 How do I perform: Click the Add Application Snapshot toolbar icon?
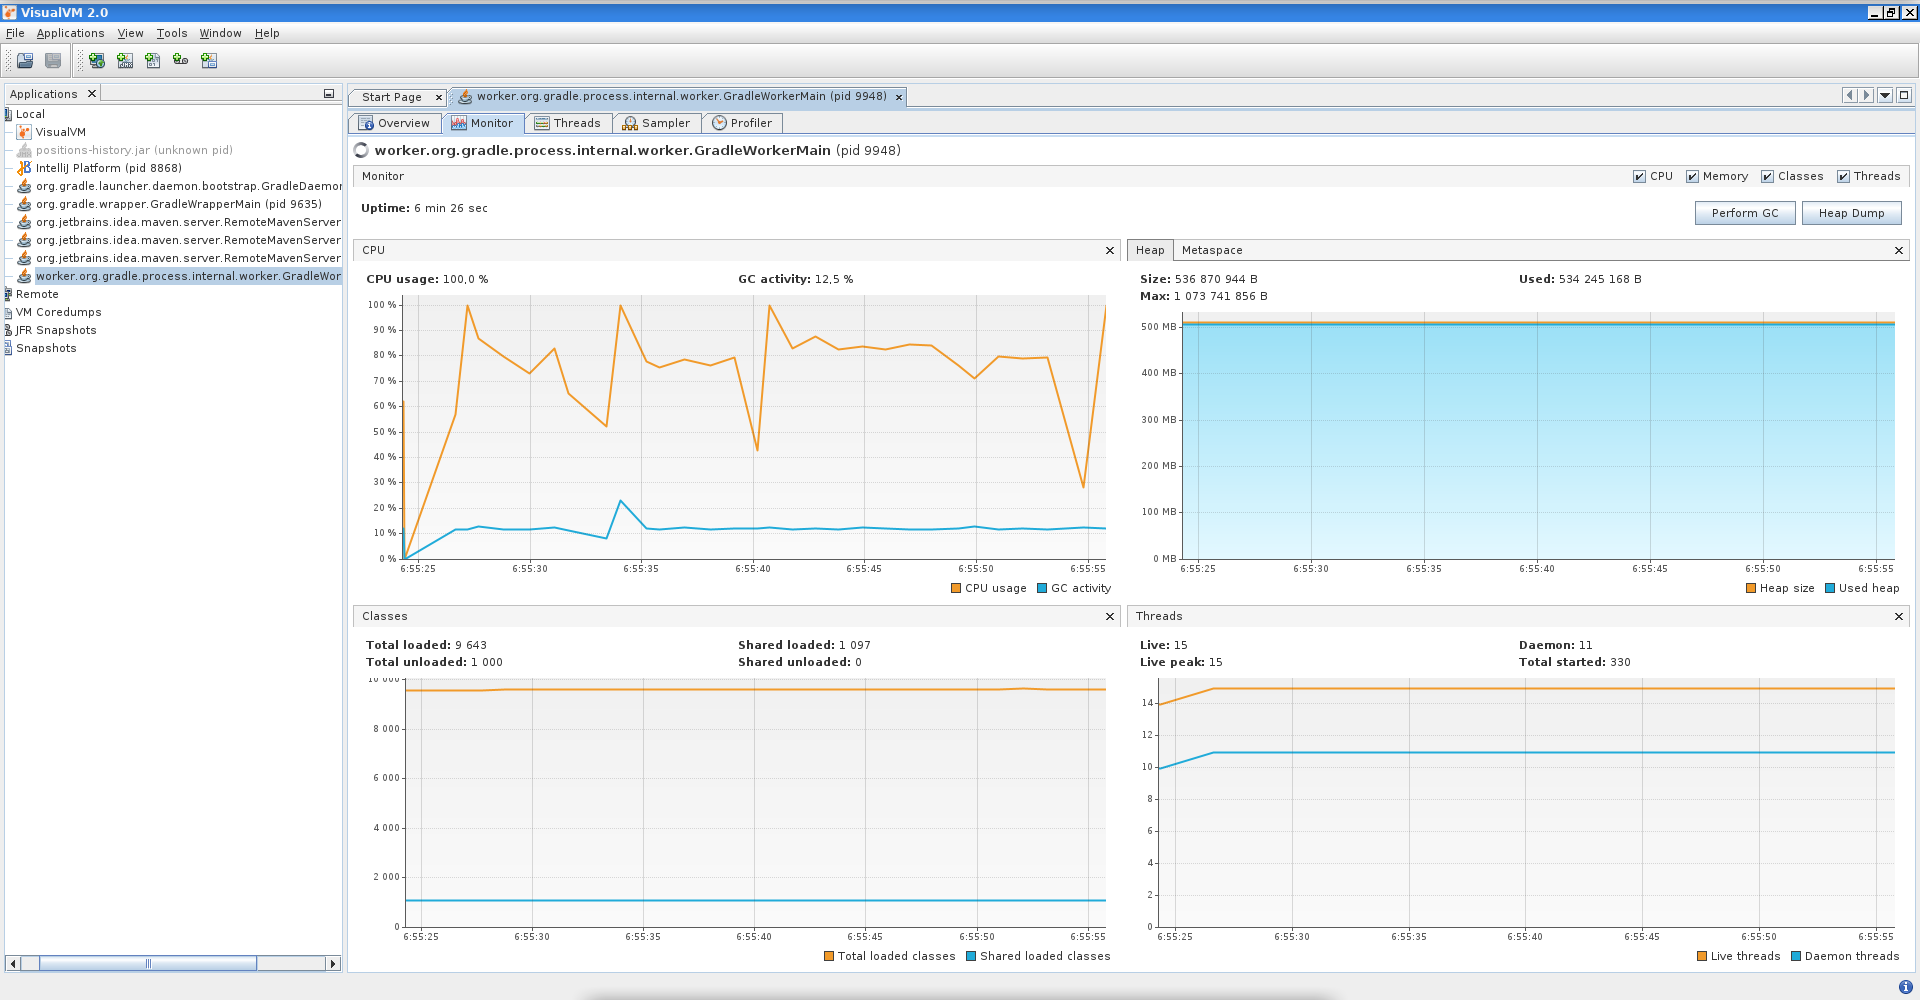click(x=209, y=61)
